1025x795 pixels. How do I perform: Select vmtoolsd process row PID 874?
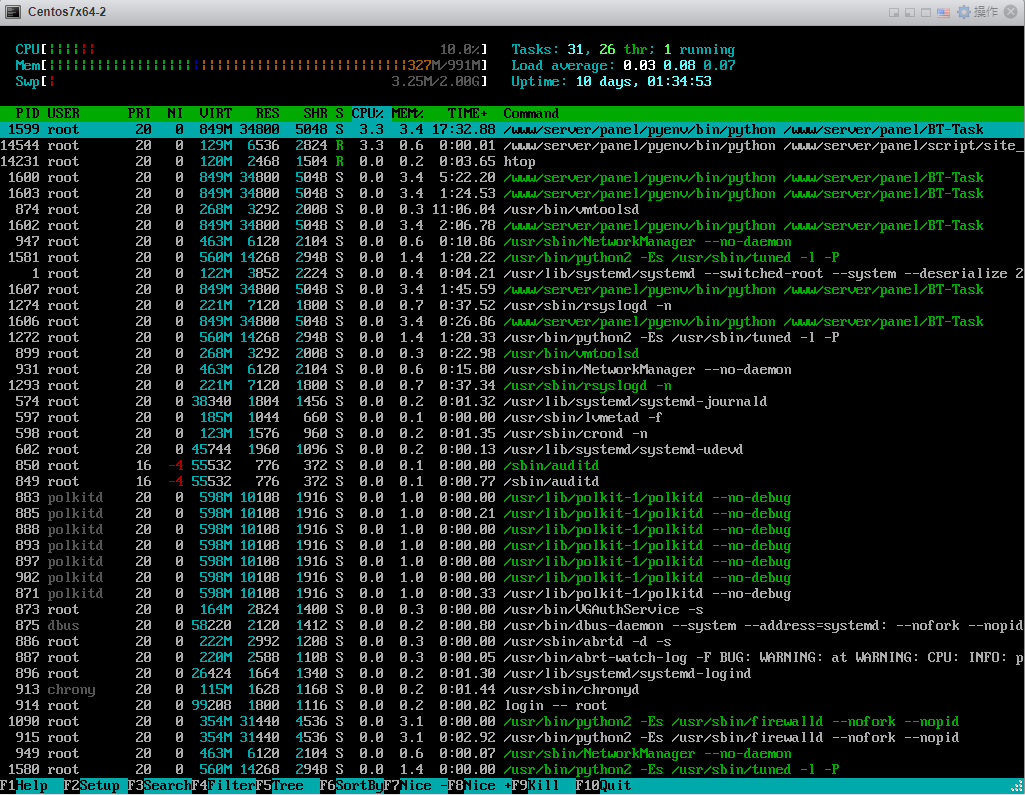point(512,209)
